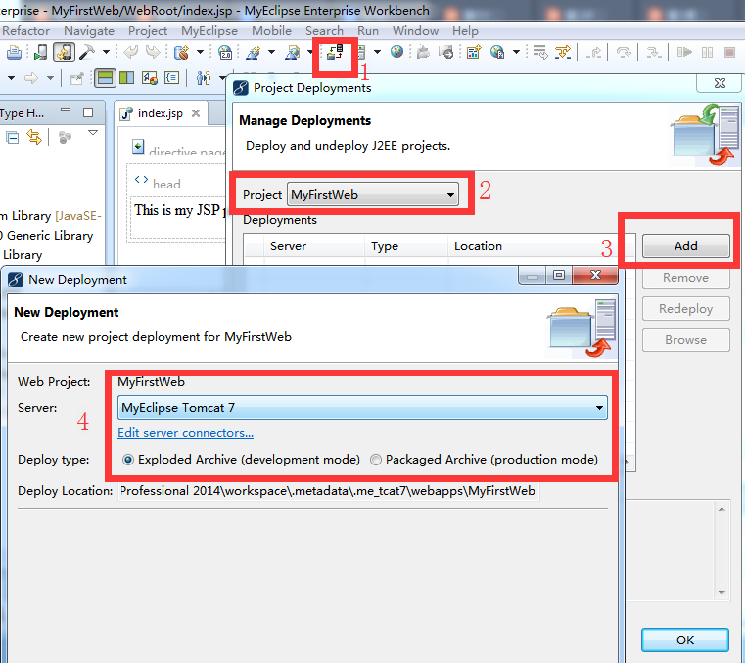This screenshot has width=745, height=664.
Task: Click the curly braces source icon
Action: point(172,77)
